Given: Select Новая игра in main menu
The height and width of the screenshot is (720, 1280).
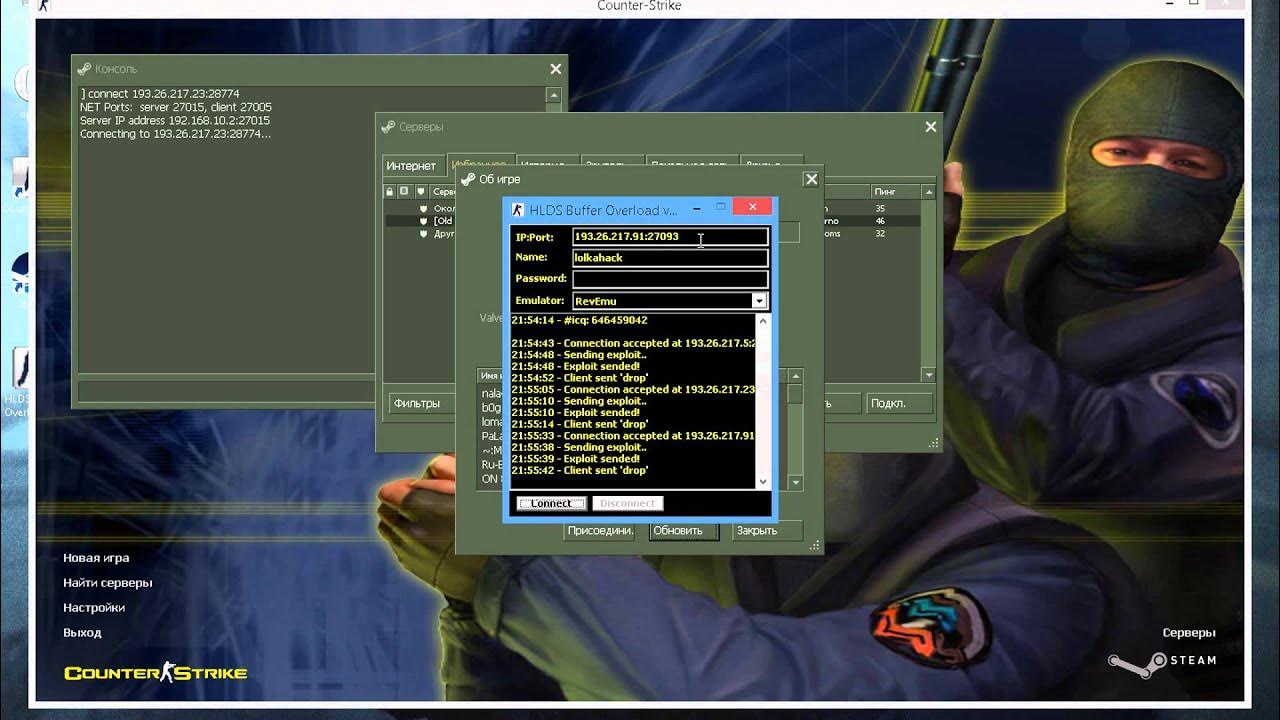Looking at the screenshot, I should point(96,558).
